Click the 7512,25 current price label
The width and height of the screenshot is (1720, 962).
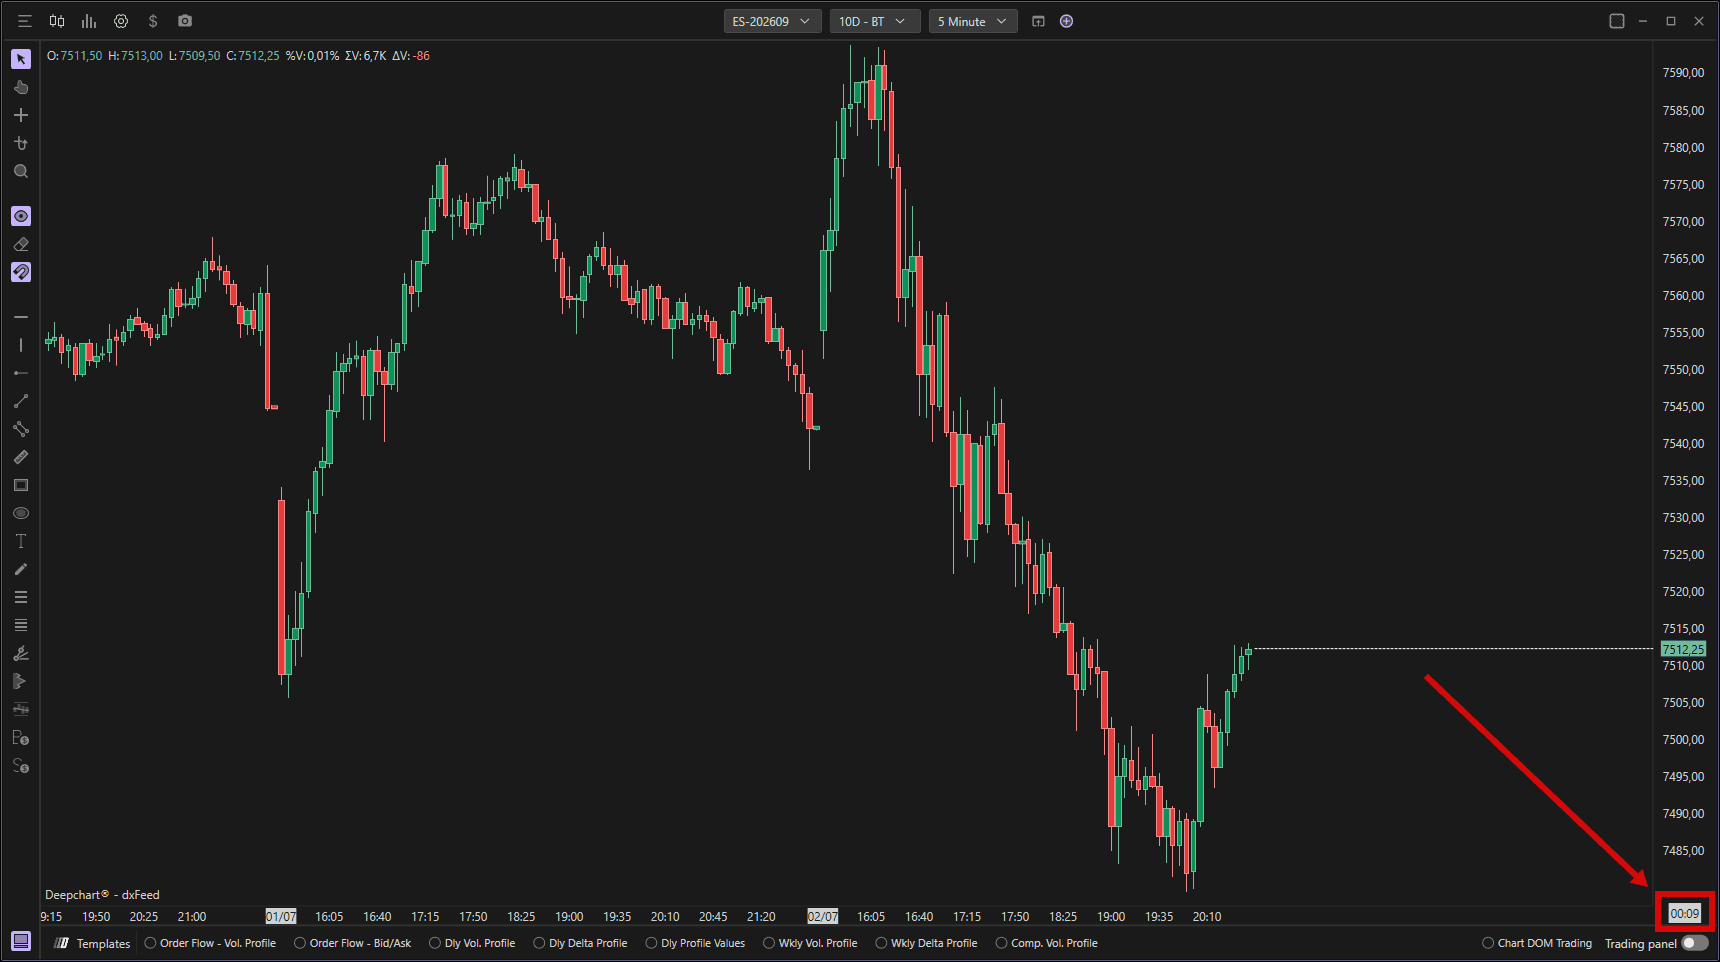click(1683, 649)
